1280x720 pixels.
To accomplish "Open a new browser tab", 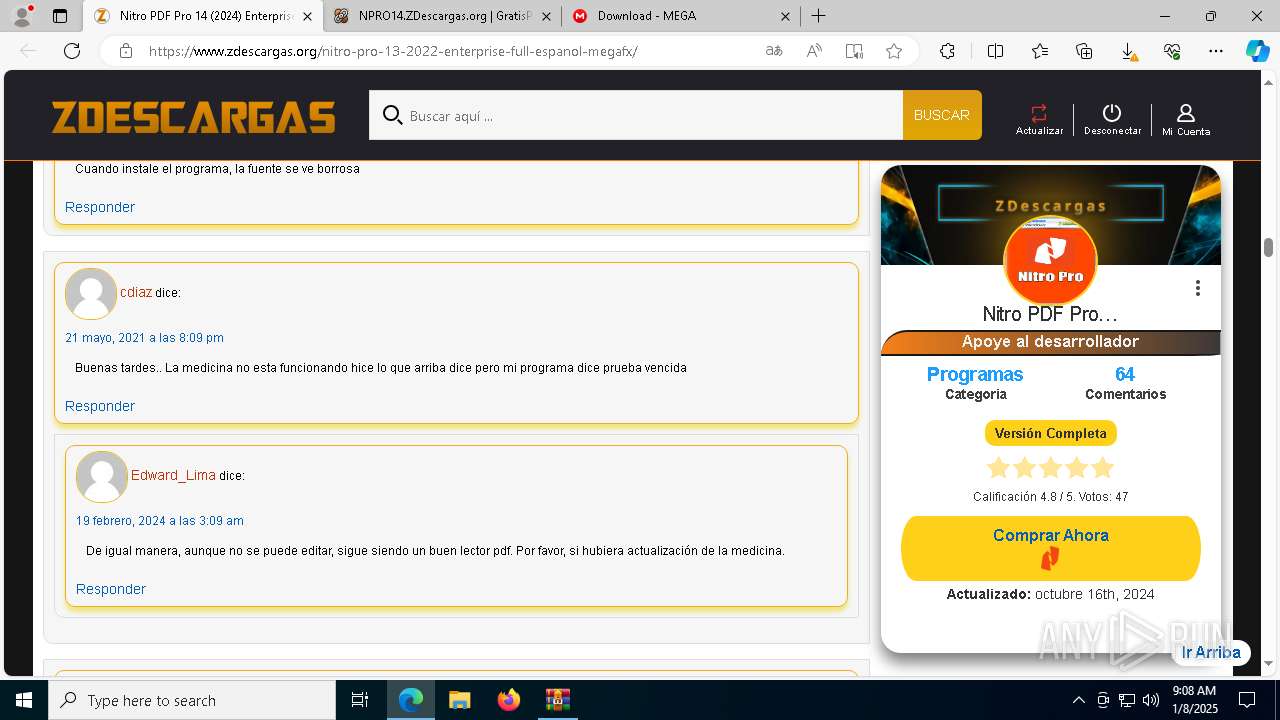I will [x=818, y=16].
